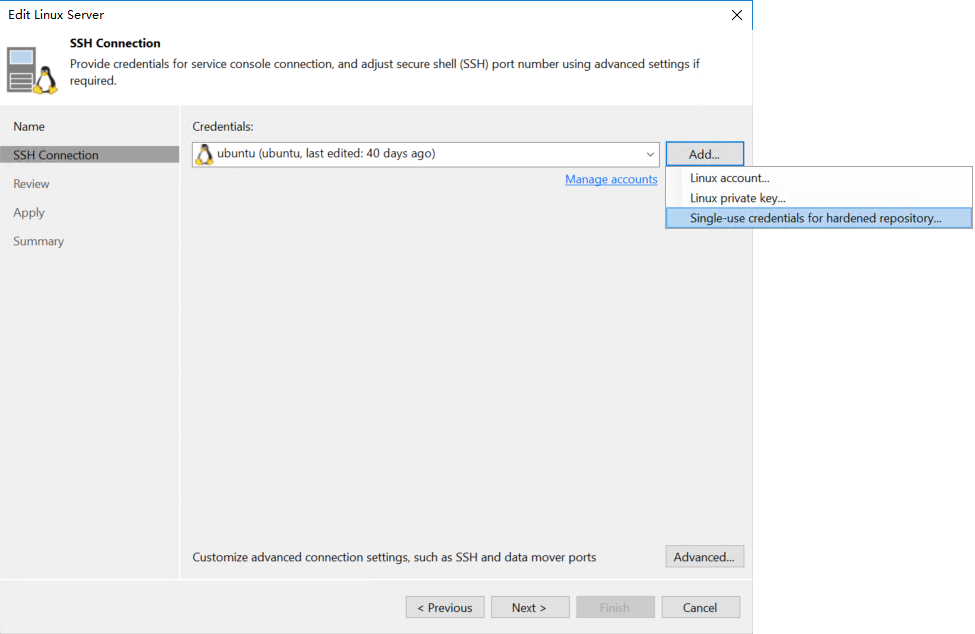Image resolution: width=975 pixels, height=634 pixels.
Task: Select the ubuntu credentials entry
Action: pyautogui.click(x=426, y=154)
